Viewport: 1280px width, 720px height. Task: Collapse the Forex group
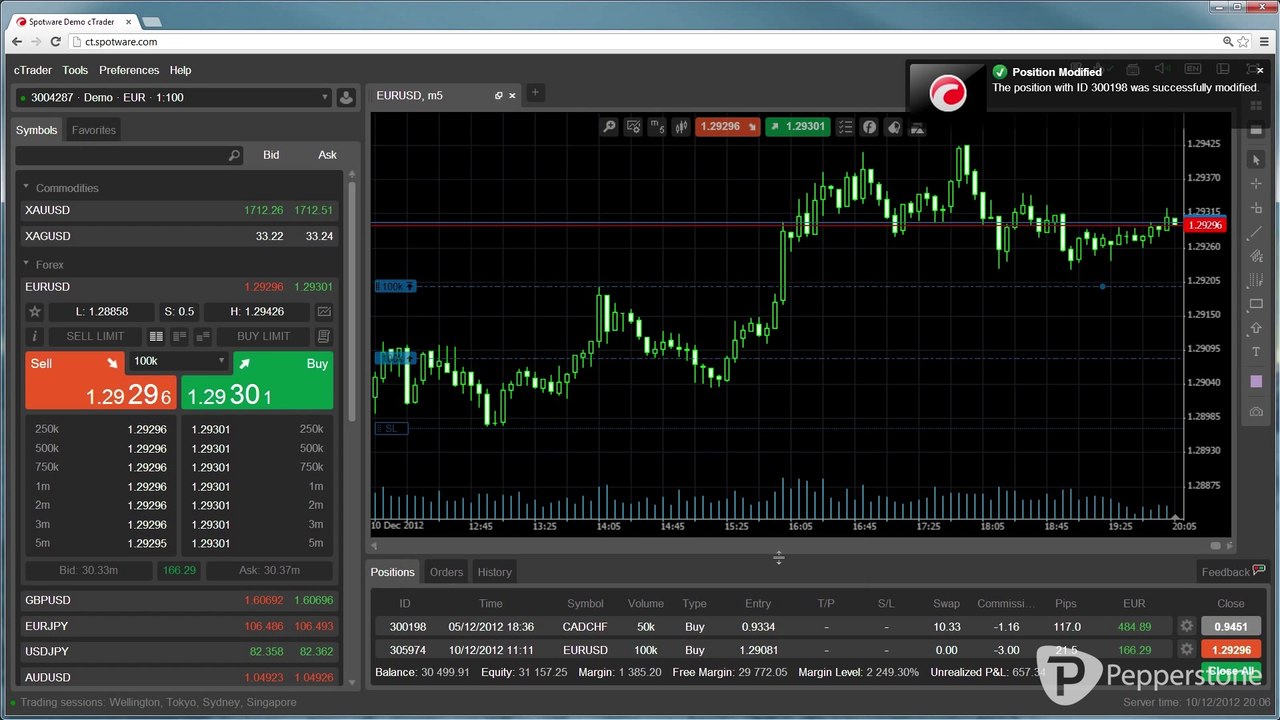coord(27,264)
